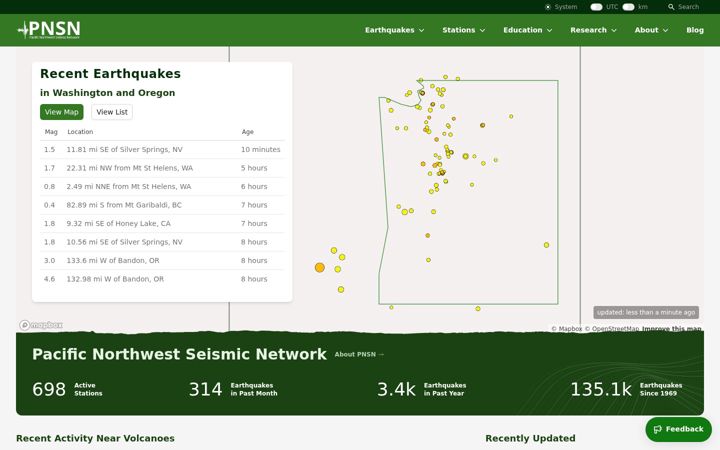Open the 2.49 mi NNE from Mt St Helens row
Viewport: 720px width, 450px height.
(x=162, y=186)
